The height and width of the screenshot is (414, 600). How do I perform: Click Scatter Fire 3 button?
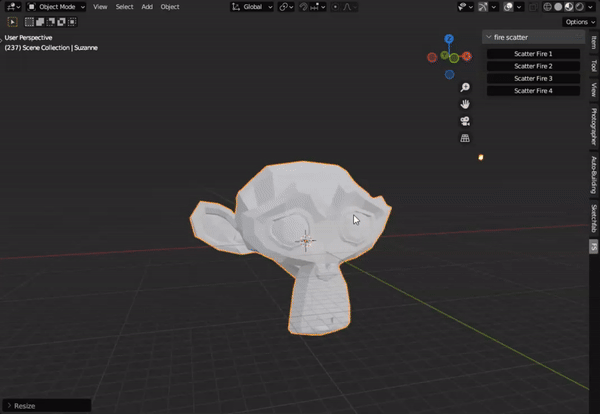(x=533, y=78)
